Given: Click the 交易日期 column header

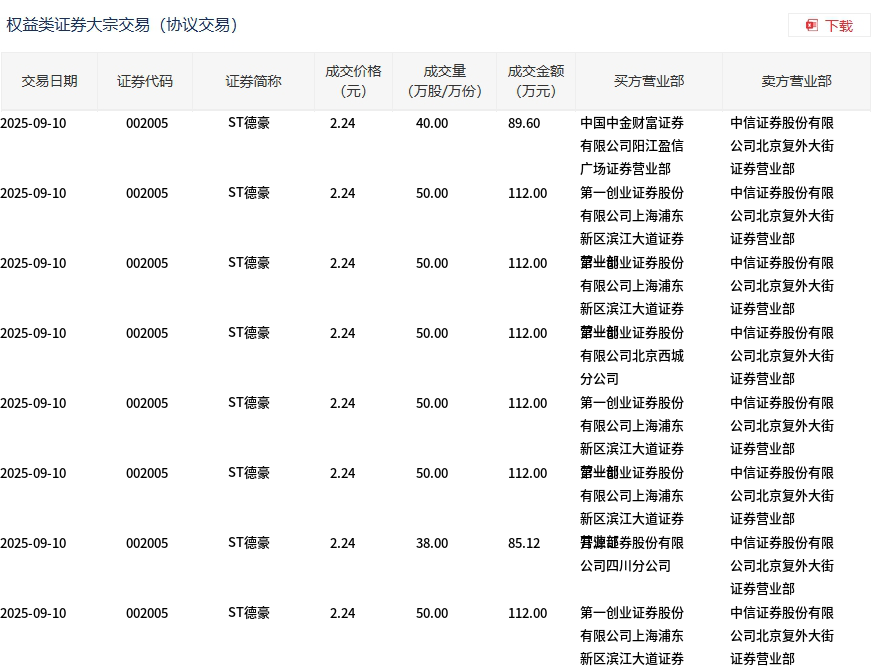Looking at the screenshot, I should click(49, 81).
